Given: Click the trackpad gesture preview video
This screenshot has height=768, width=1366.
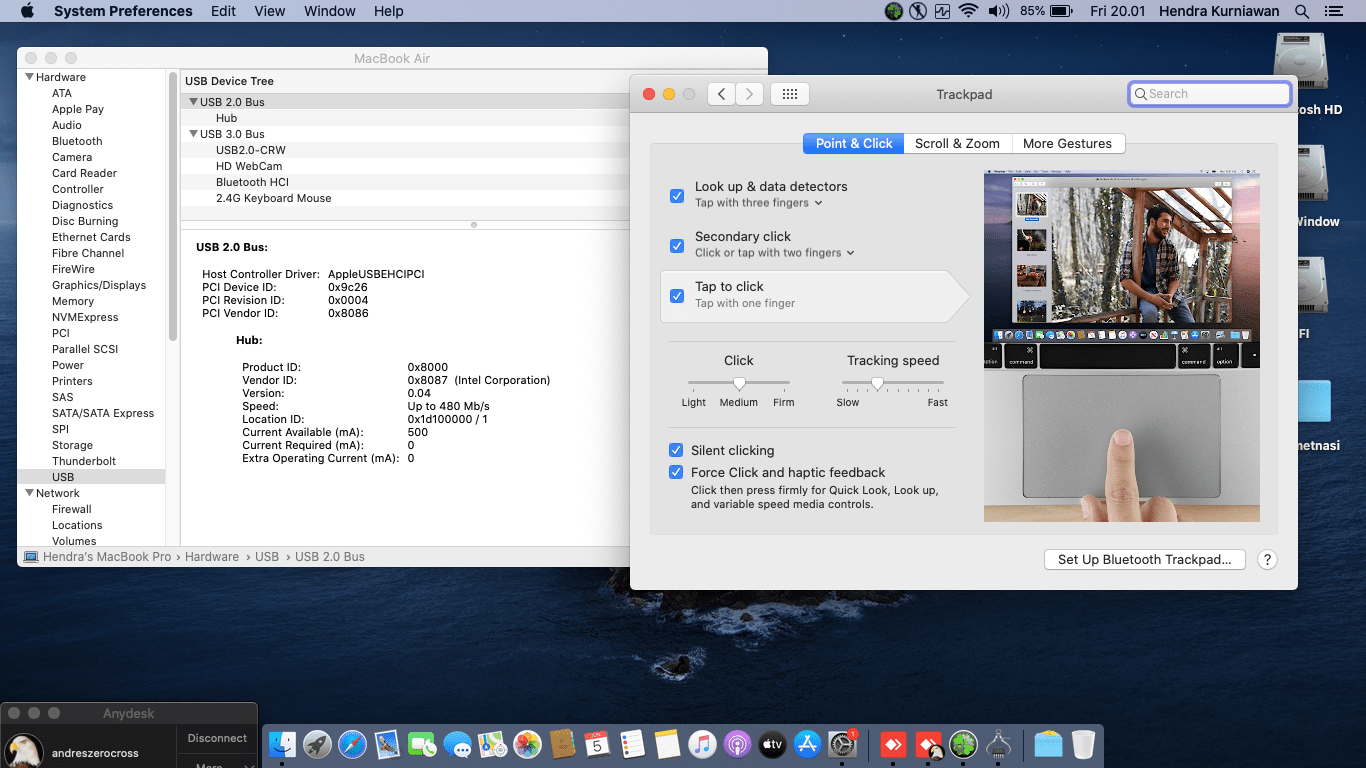Looking at the screenshot, I should click(1122, 347).
